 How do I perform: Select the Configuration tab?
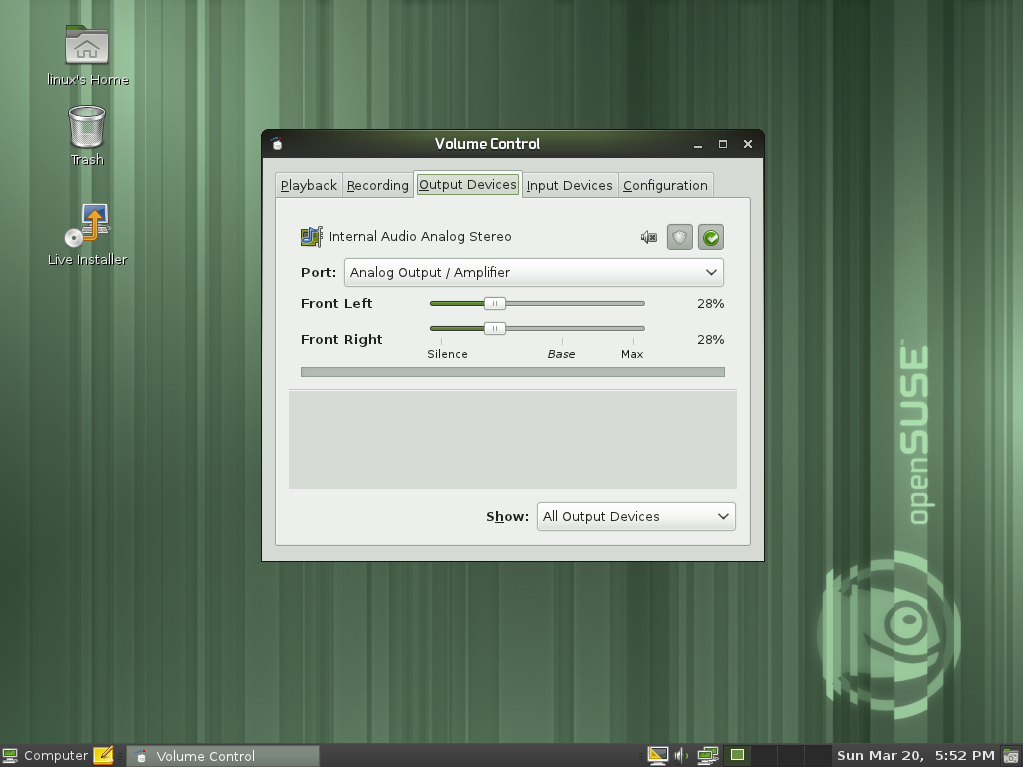[x=665, y=185]
